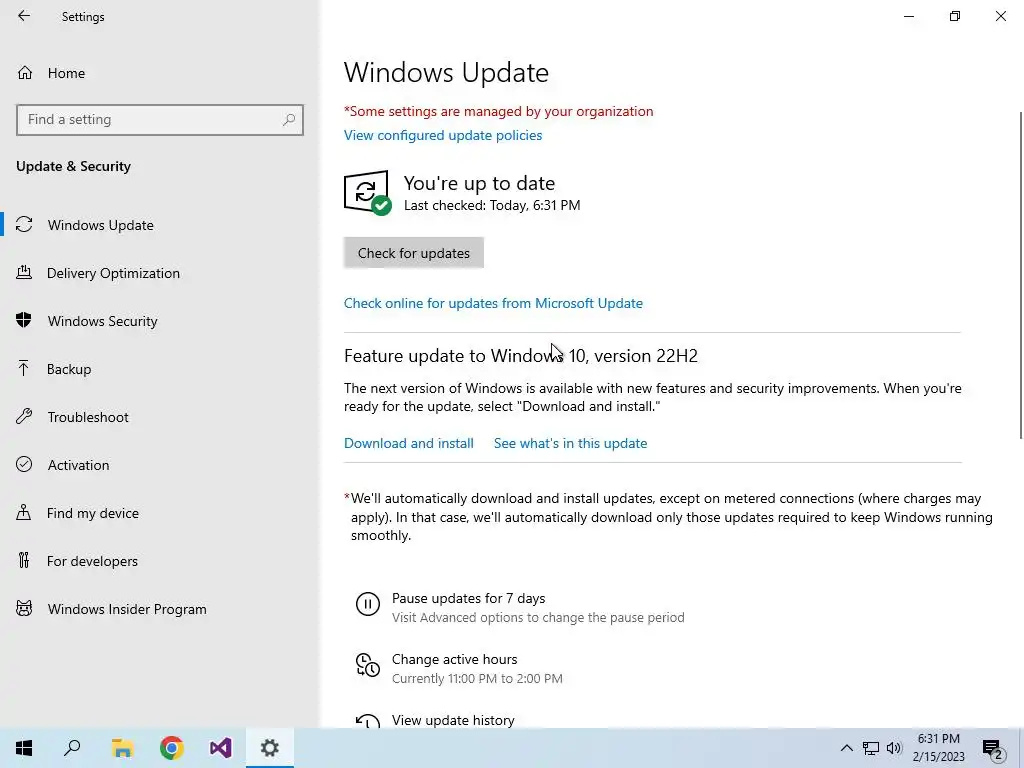
Task: Click Home label in the sidebar
Action: [x=66, y=73]
